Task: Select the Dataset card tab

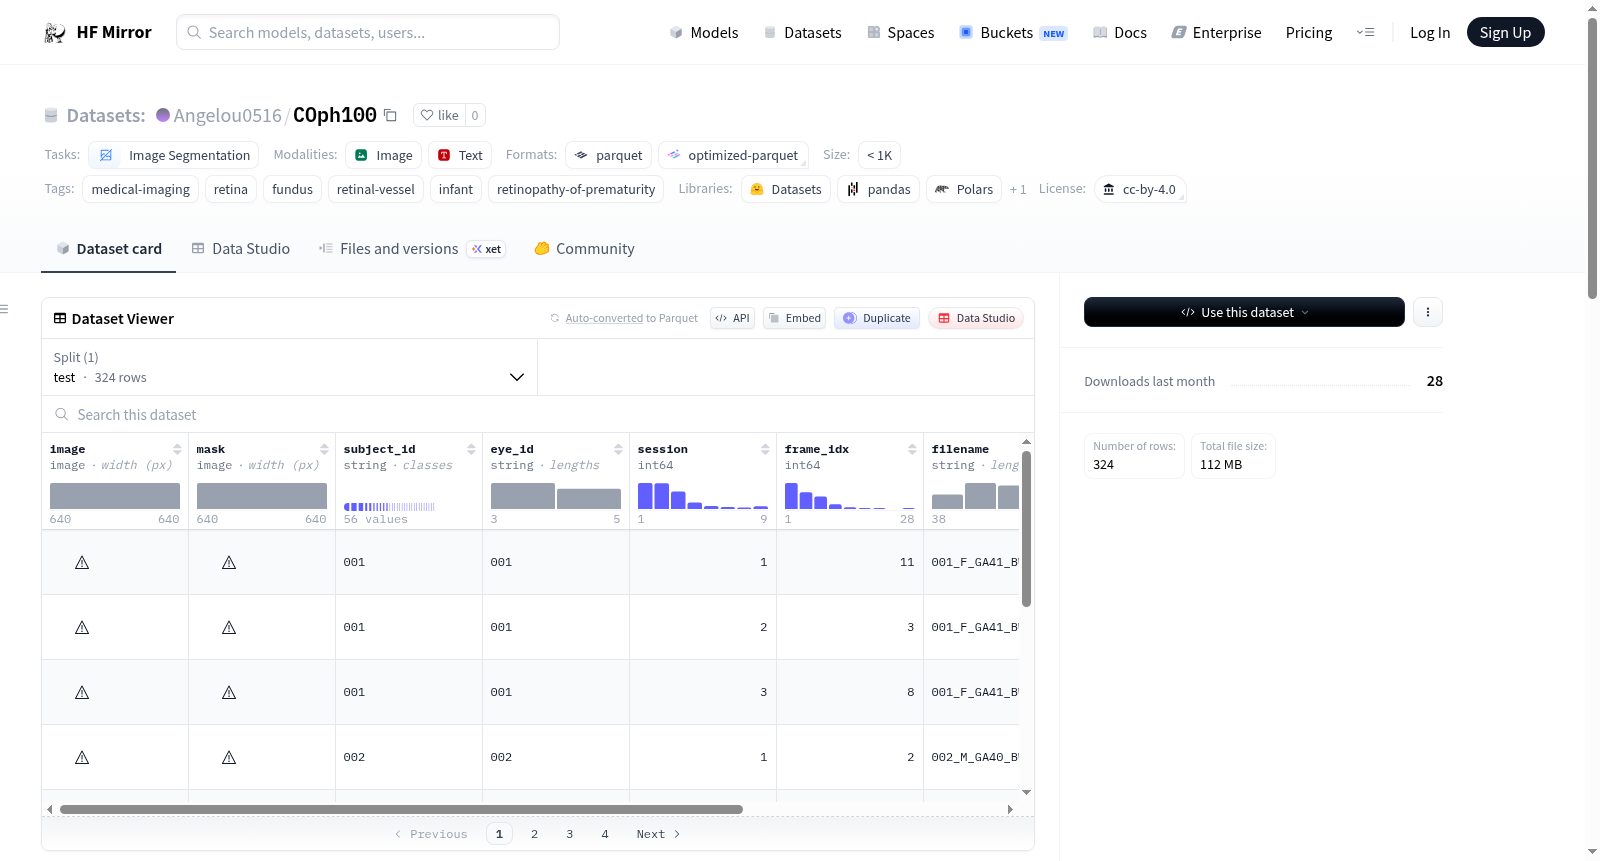Action: (x=109, y=249)
